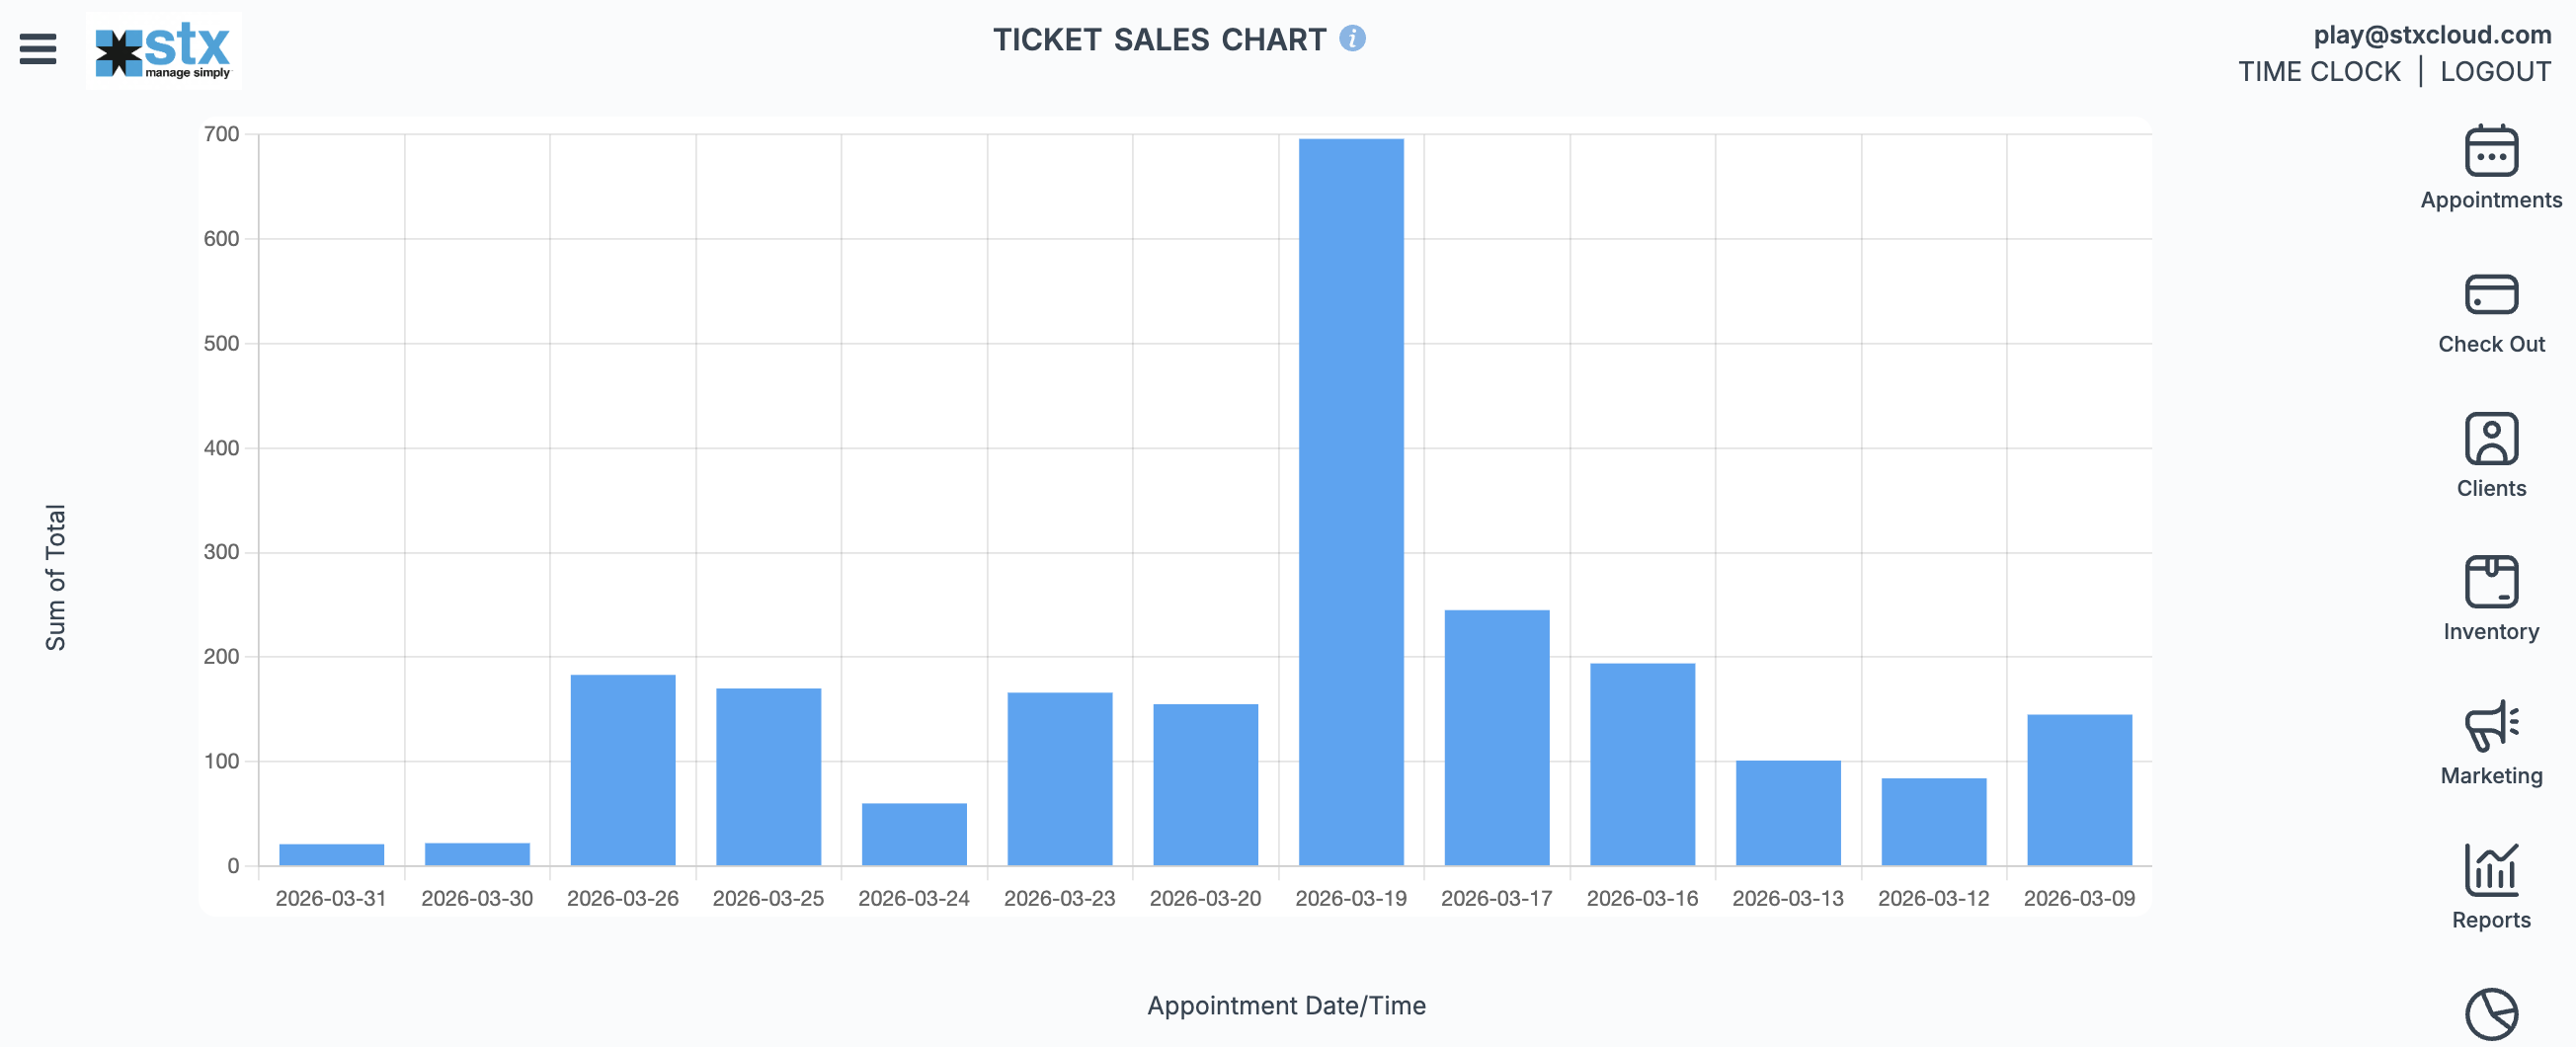Screen dimensions: 2576x1047
Task: Select the 2026-03-09 bar
Action: [2079, 789]
